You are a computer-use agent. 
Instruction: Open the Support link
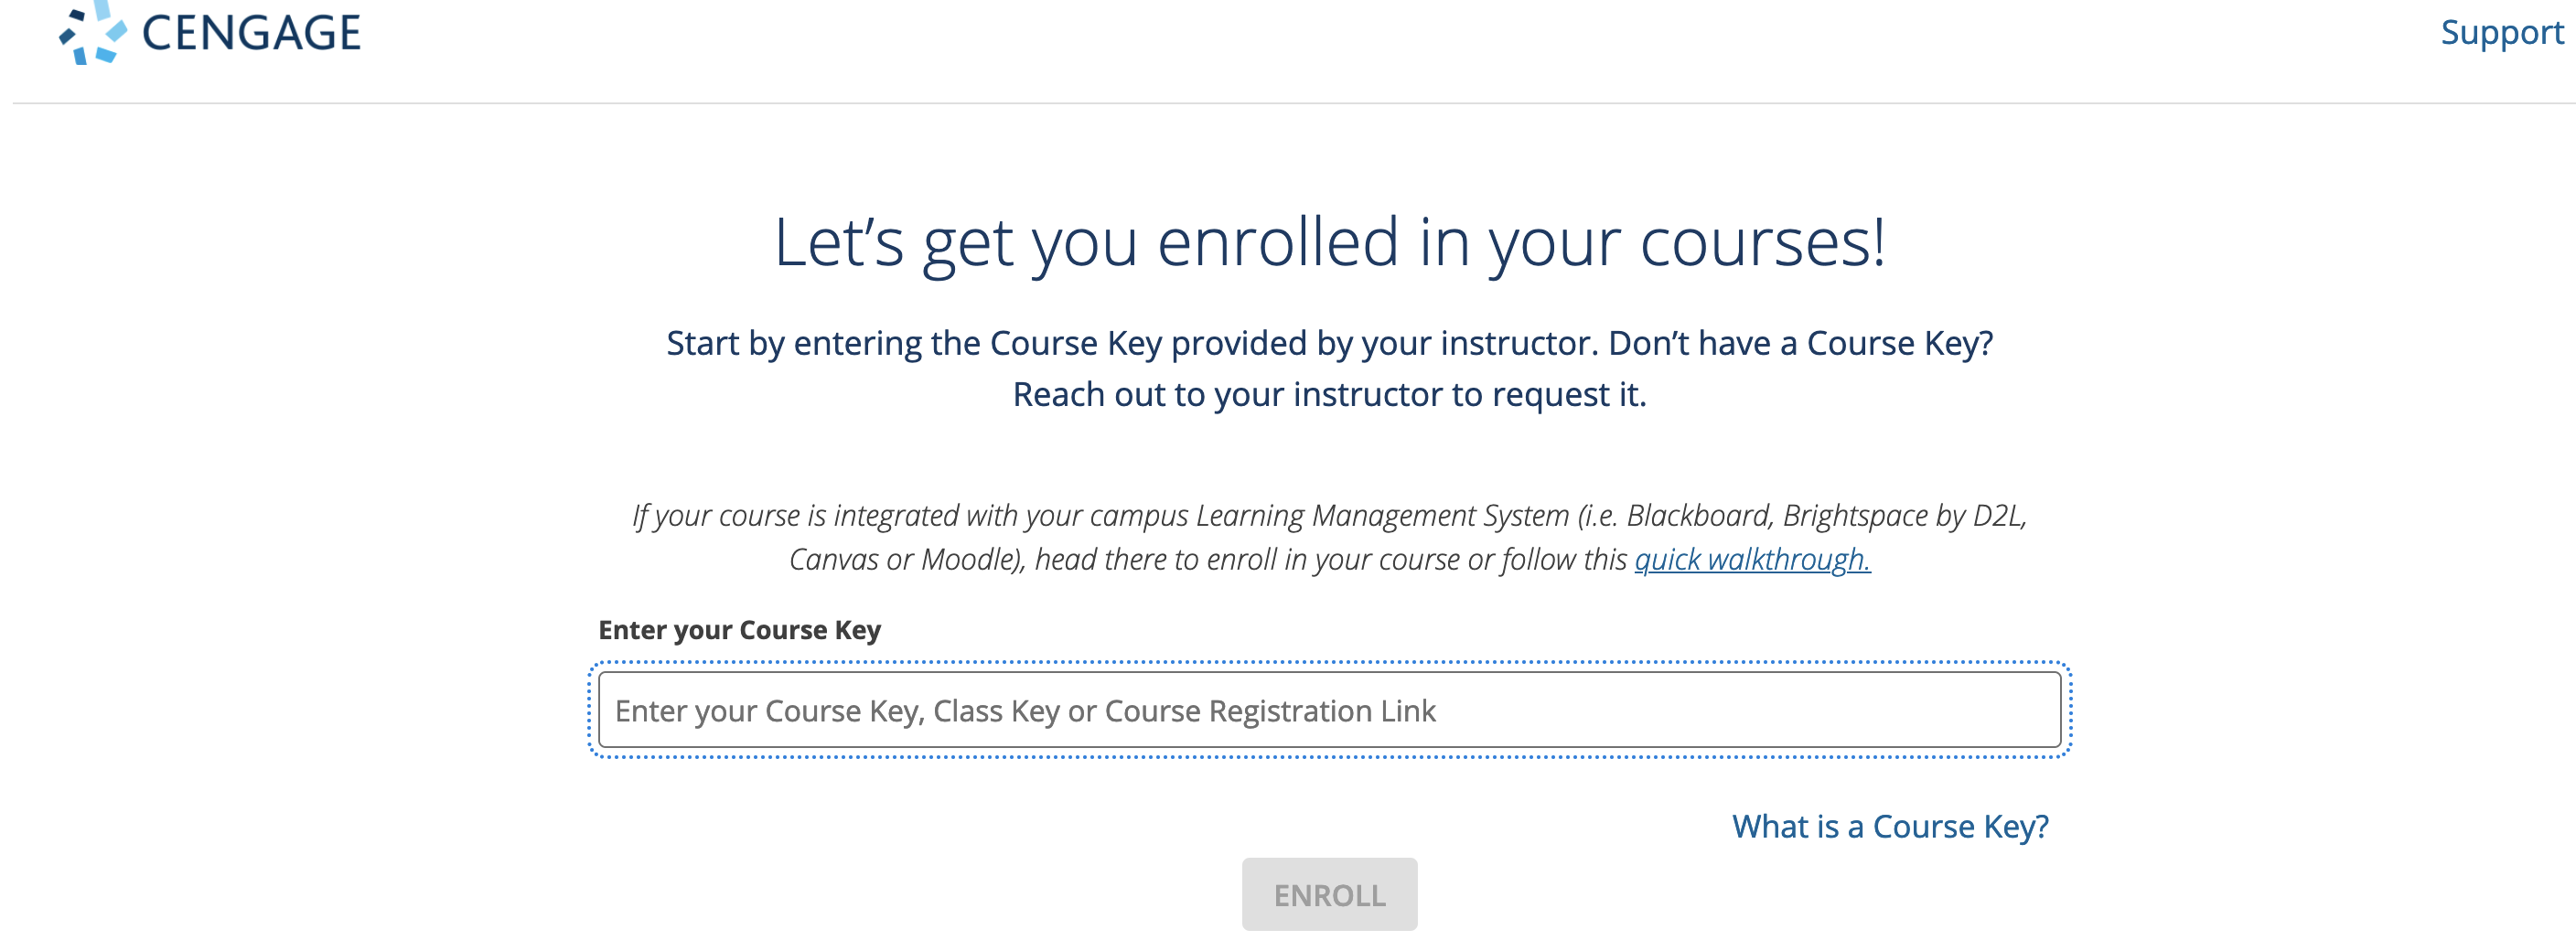point(2501,33)
